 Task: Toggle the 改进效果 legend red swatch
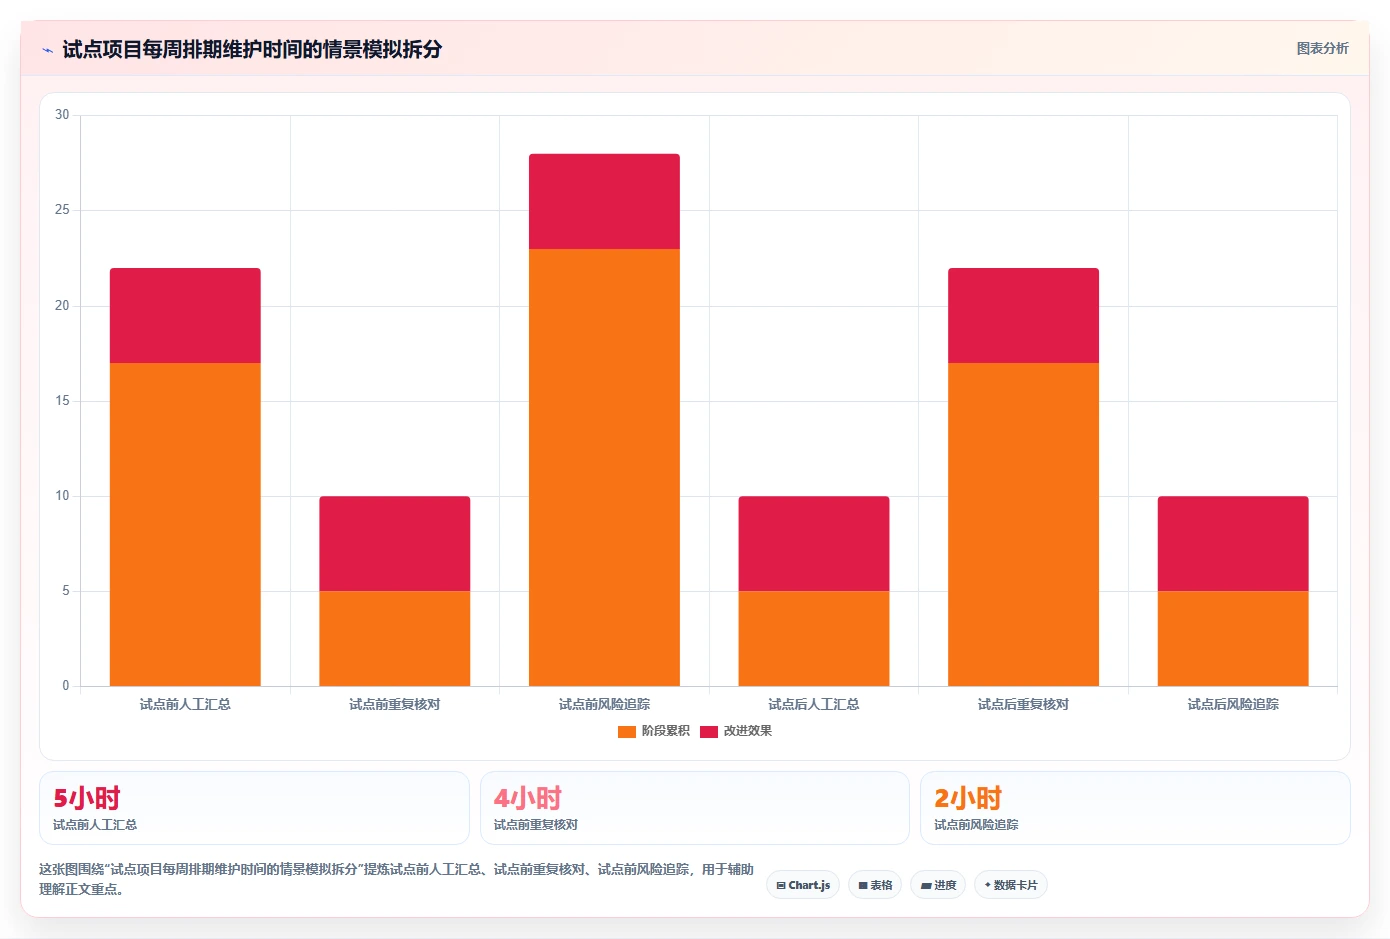click(x=709, y=731)
